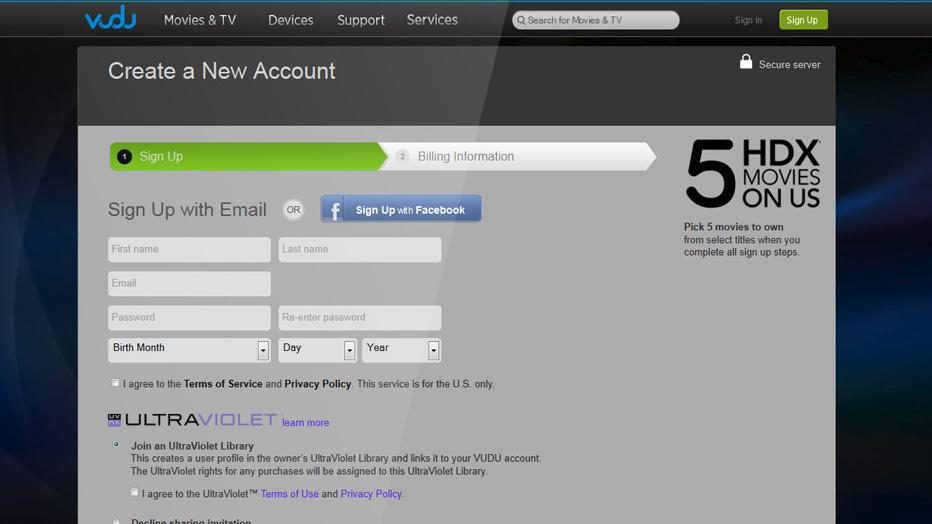Screen dimensions: 932x524
Task: Click UltraViolet learn more link
Action: (x=306, y=422)
